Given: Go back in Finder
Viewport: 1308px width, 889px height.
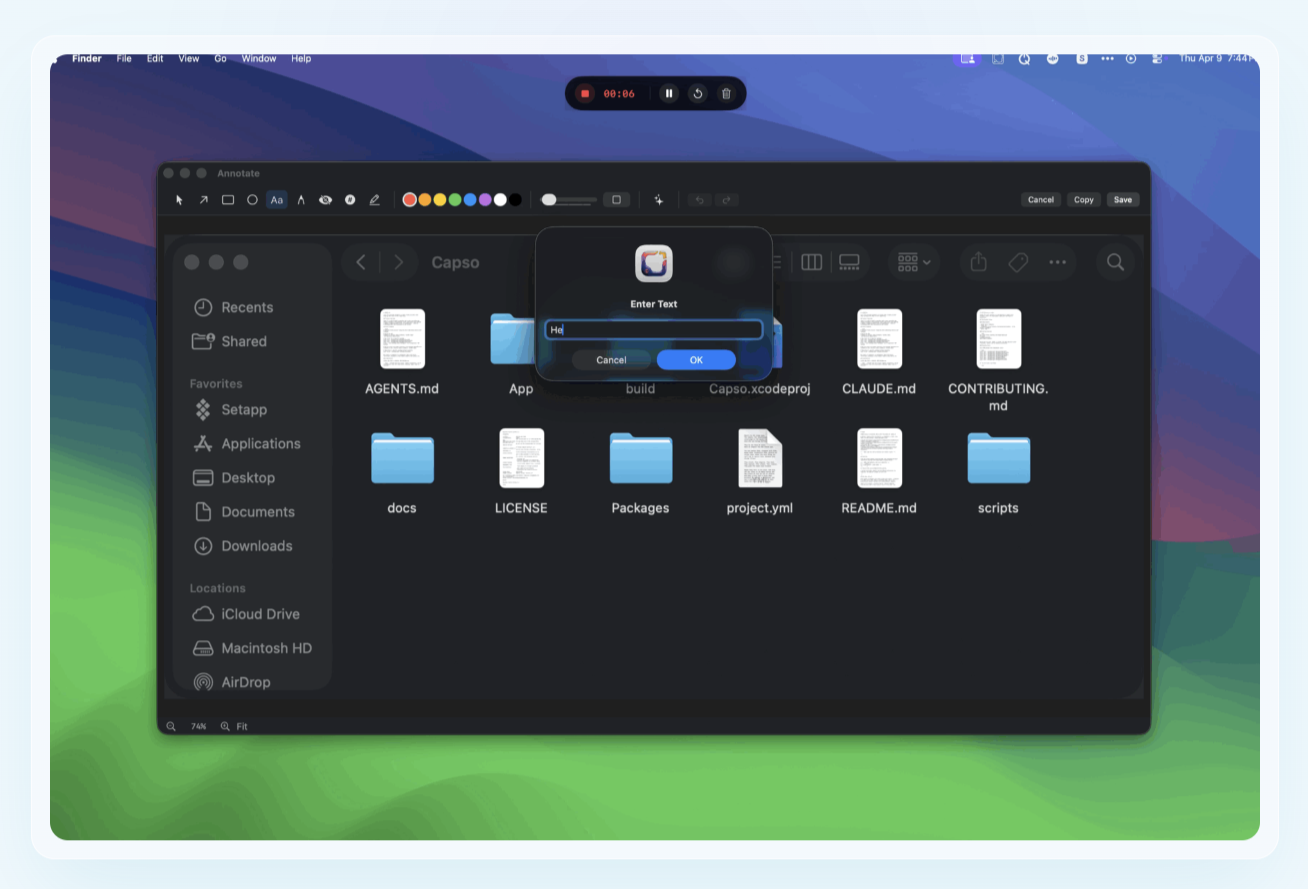Looking at the screenshot, I should pos(361,262).
